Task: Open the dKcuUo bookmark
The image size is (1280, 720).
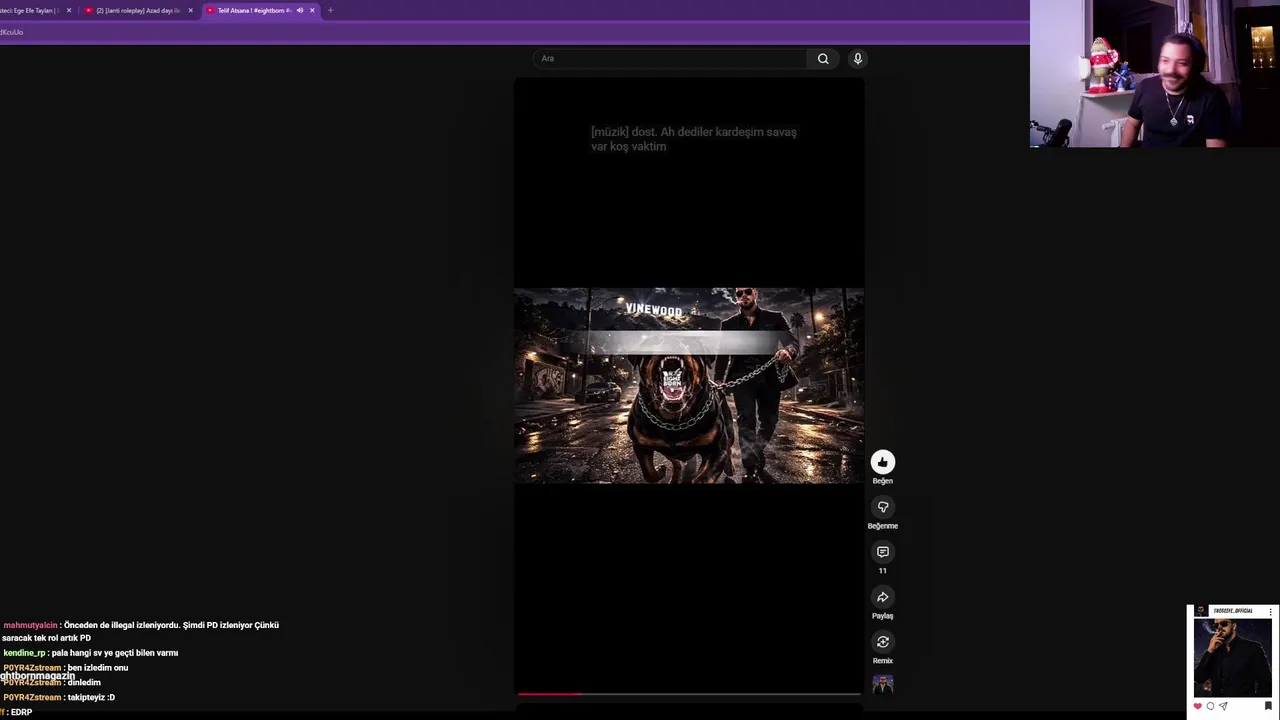Action: coord(12,32)
